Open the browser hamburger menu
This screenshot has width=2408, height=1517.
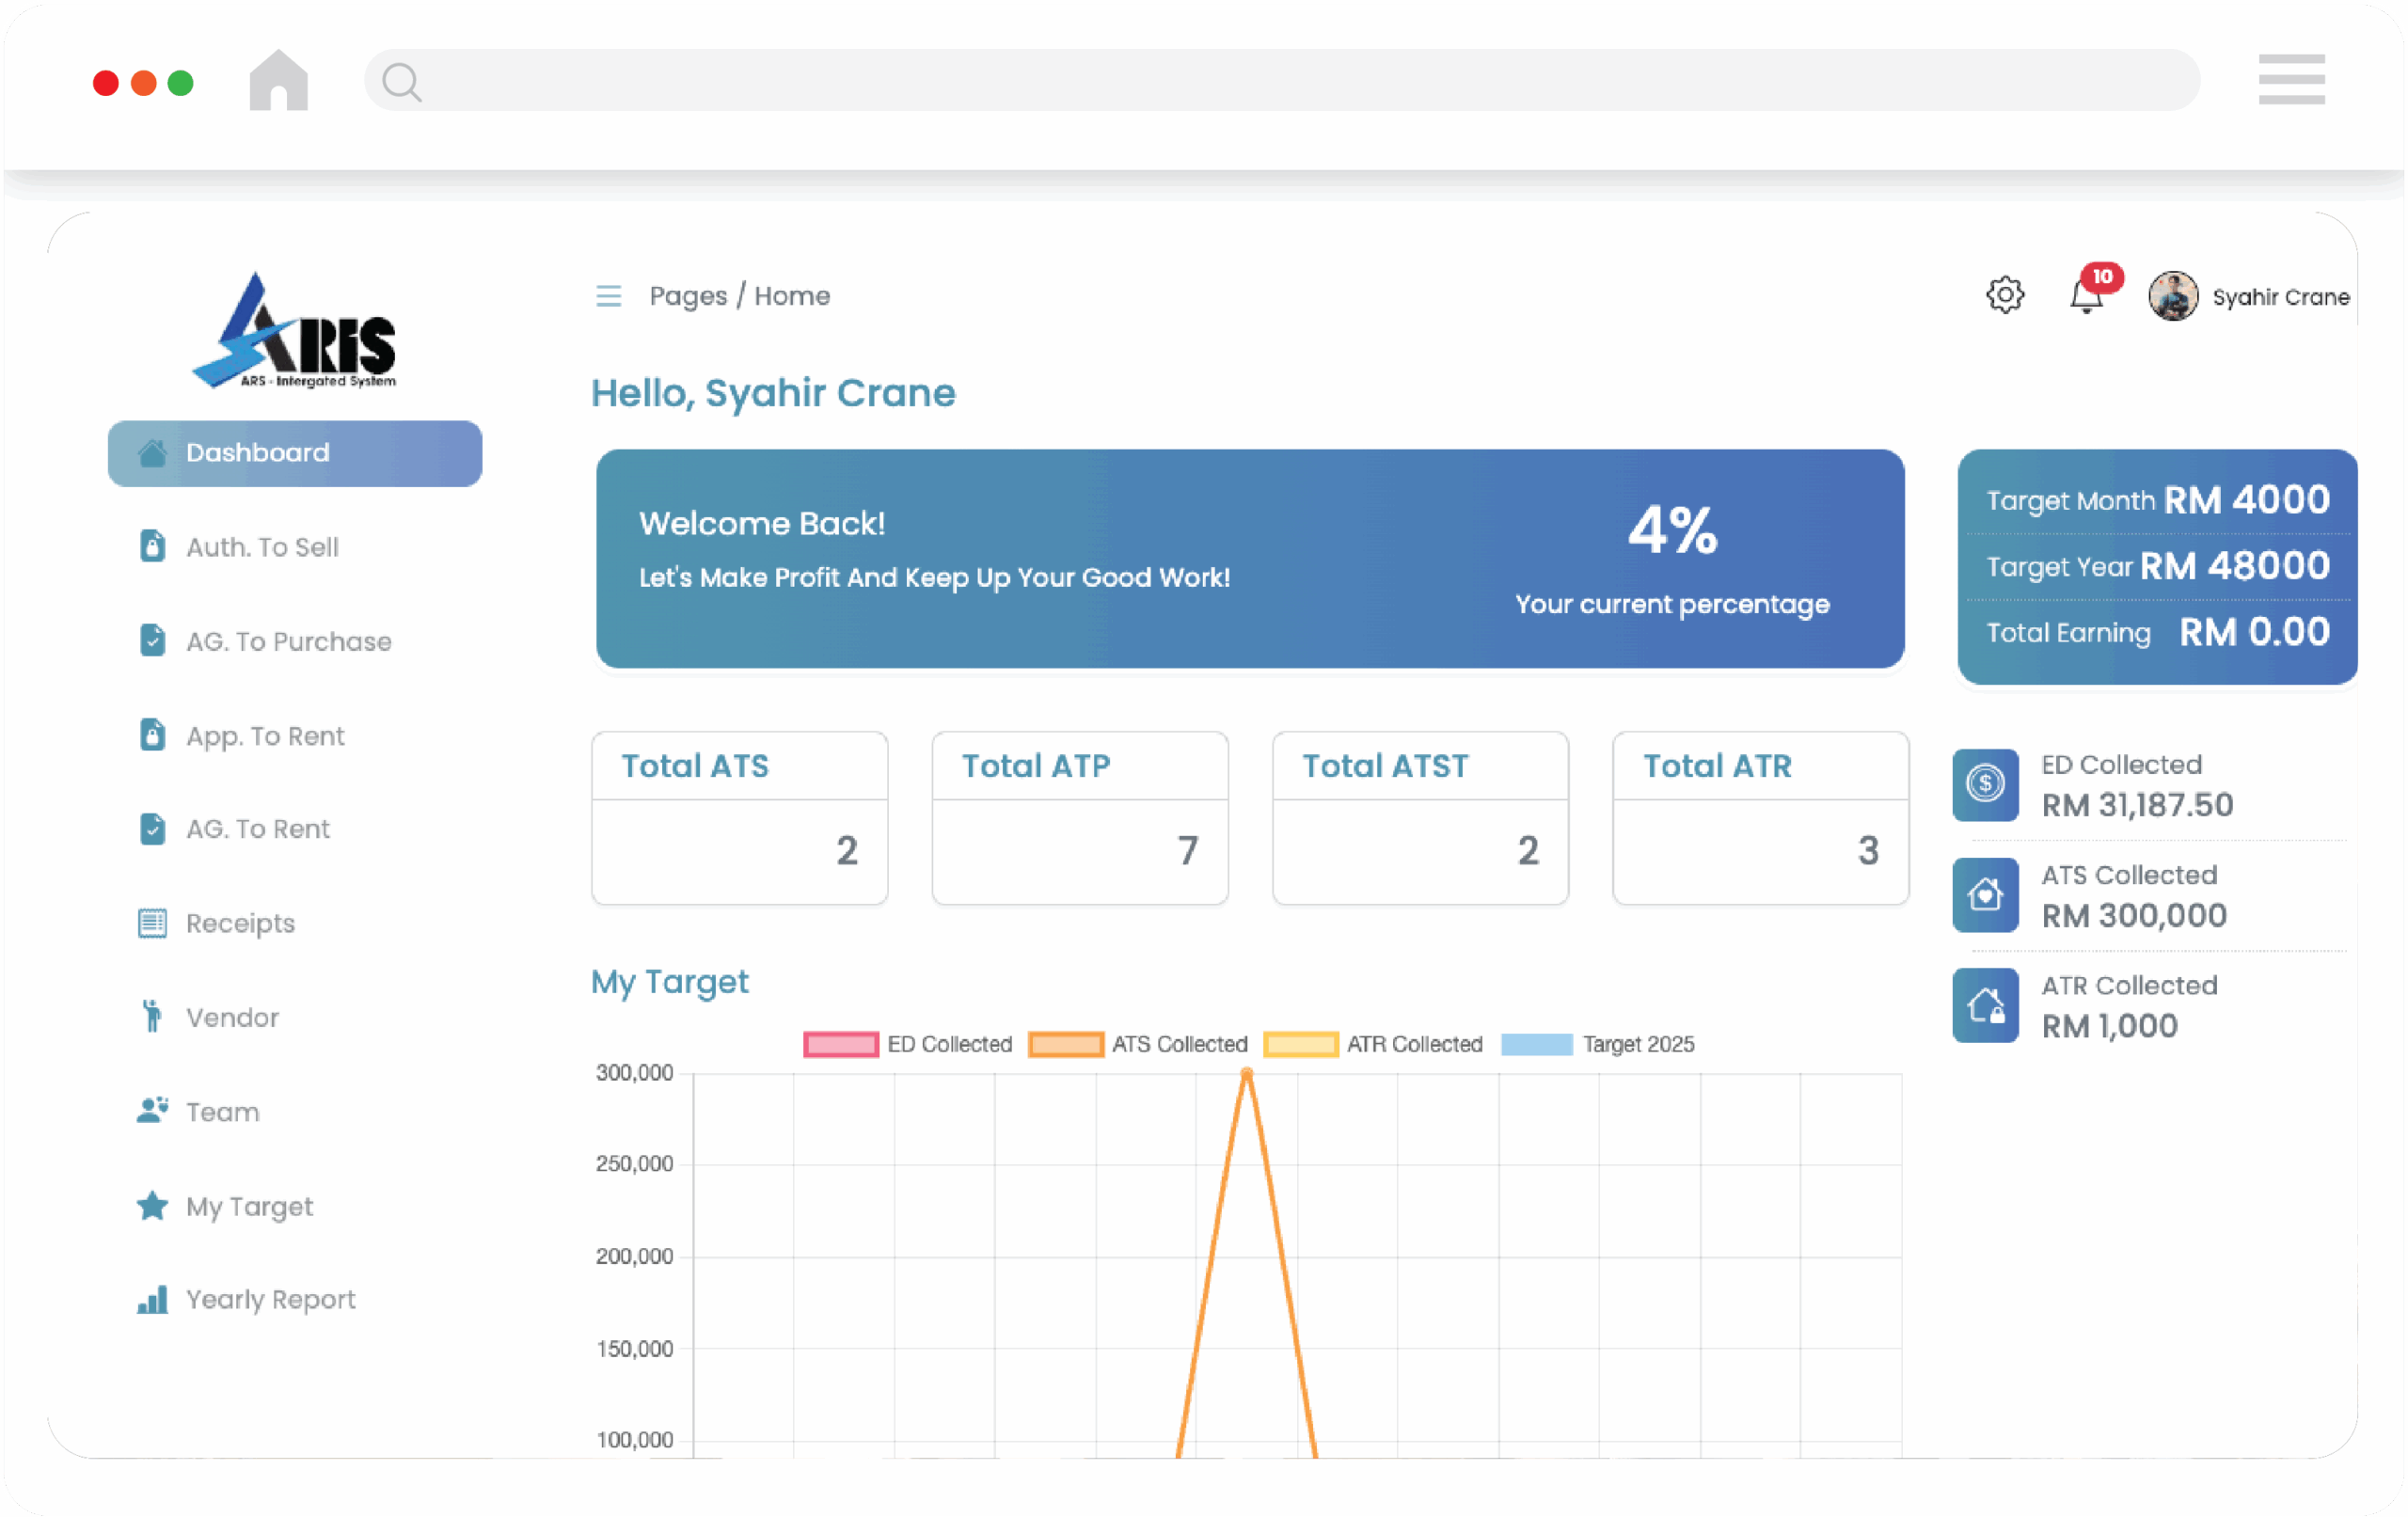coord(2291,80)
